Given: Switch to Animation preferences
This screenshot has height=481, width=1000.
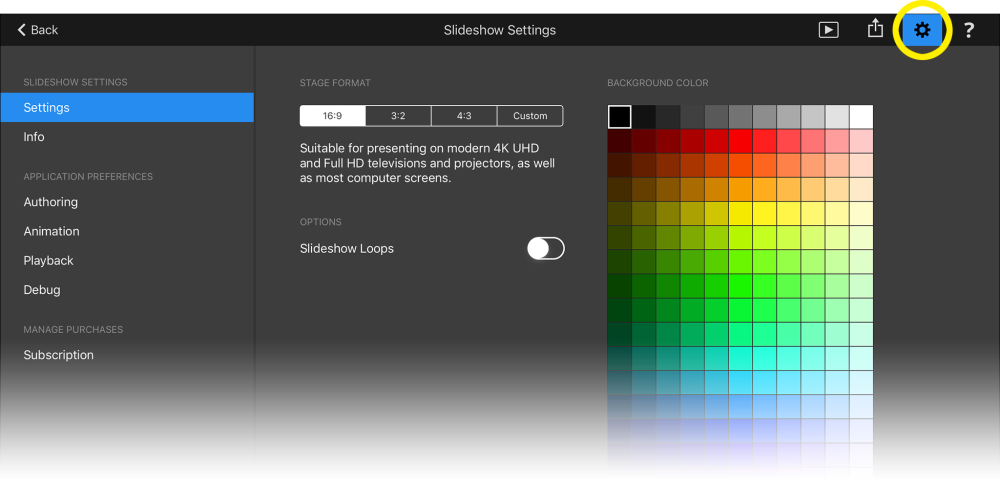Looking at the screenshot, I should 52,231.
